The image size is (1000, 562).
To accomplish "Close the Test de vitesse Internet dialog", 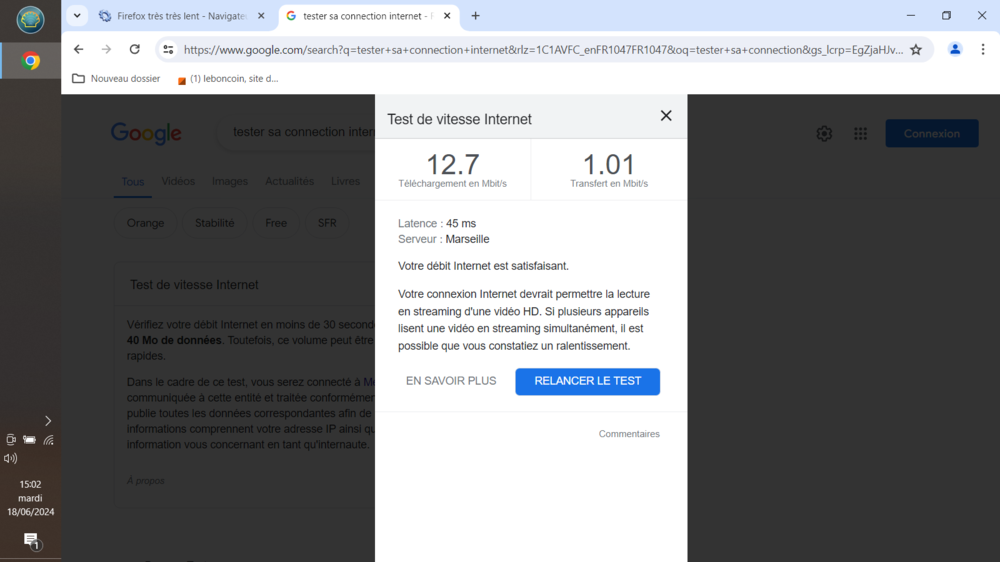I will coord(666,116).
